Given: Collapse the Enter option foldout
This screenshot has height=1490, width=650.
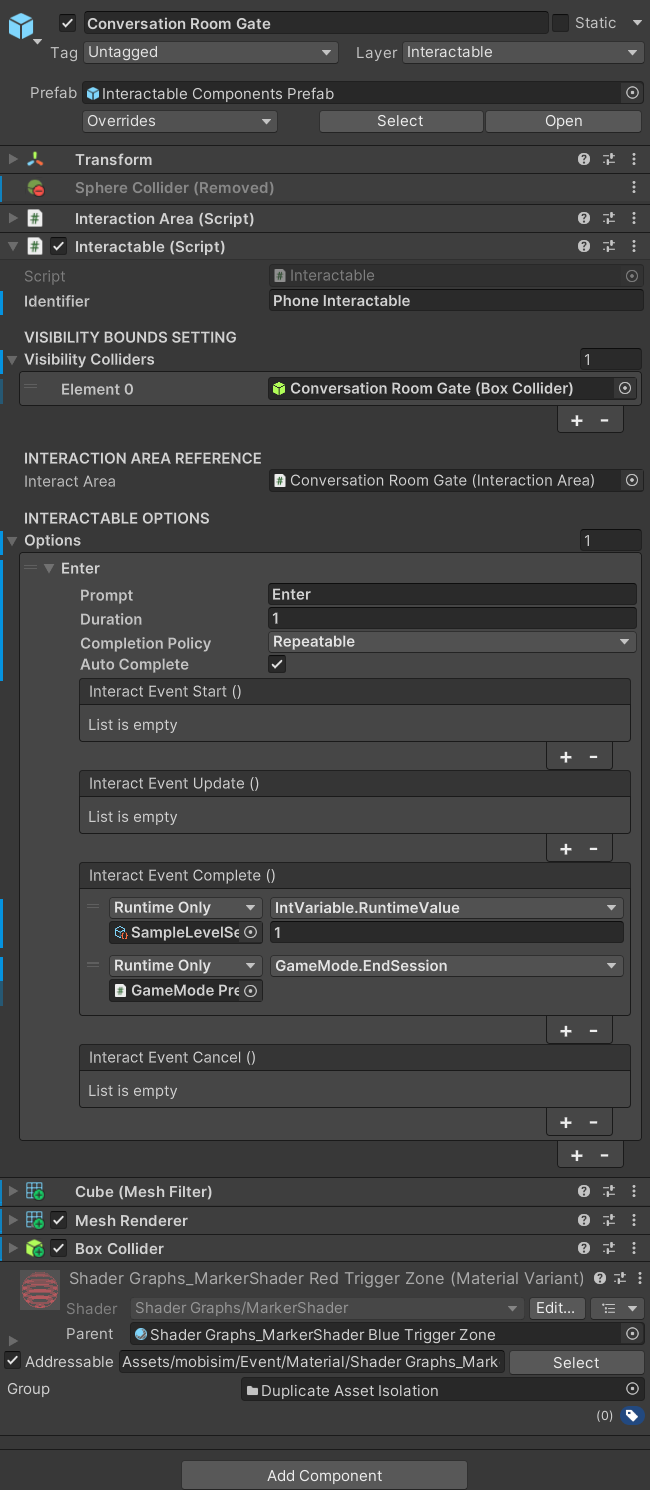Looking at the screenshot, I should pyautogui.click(x=49, y=568).
